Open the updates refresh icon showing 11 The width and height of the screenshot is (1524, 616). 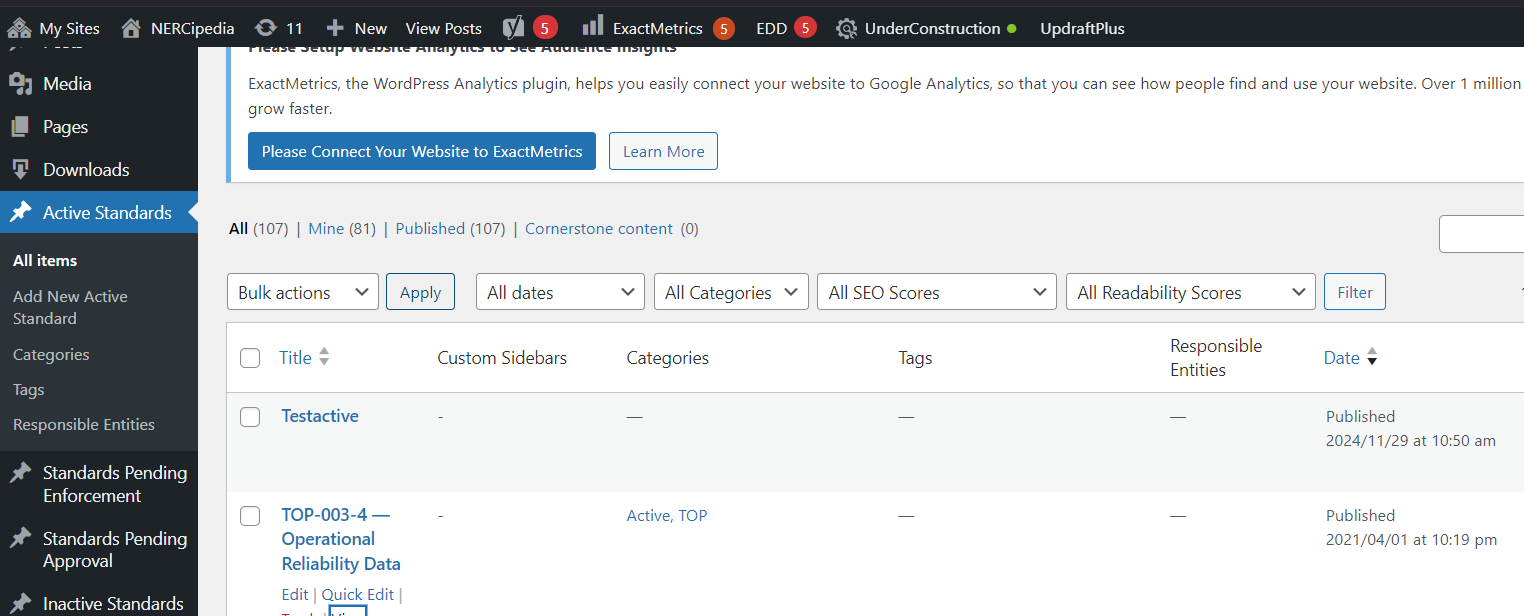pos(266,28)
